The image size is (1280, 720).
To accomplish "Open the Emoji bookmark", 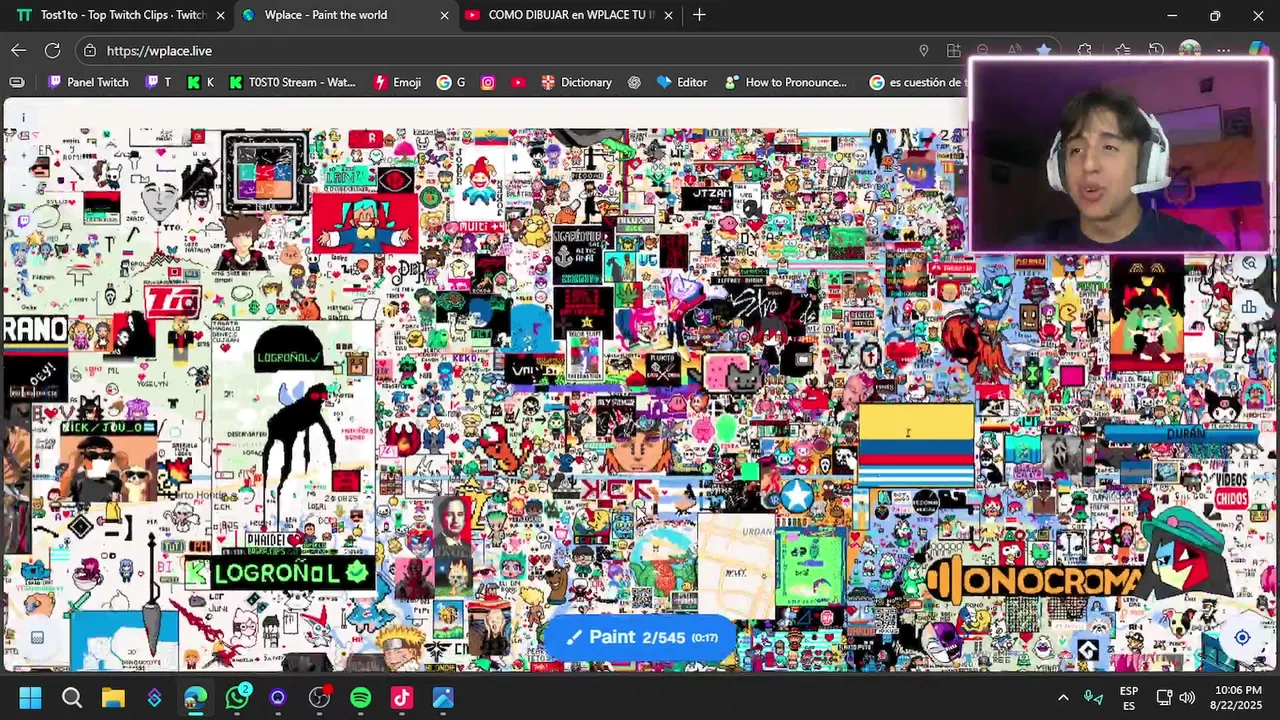I will pos(397,82).
